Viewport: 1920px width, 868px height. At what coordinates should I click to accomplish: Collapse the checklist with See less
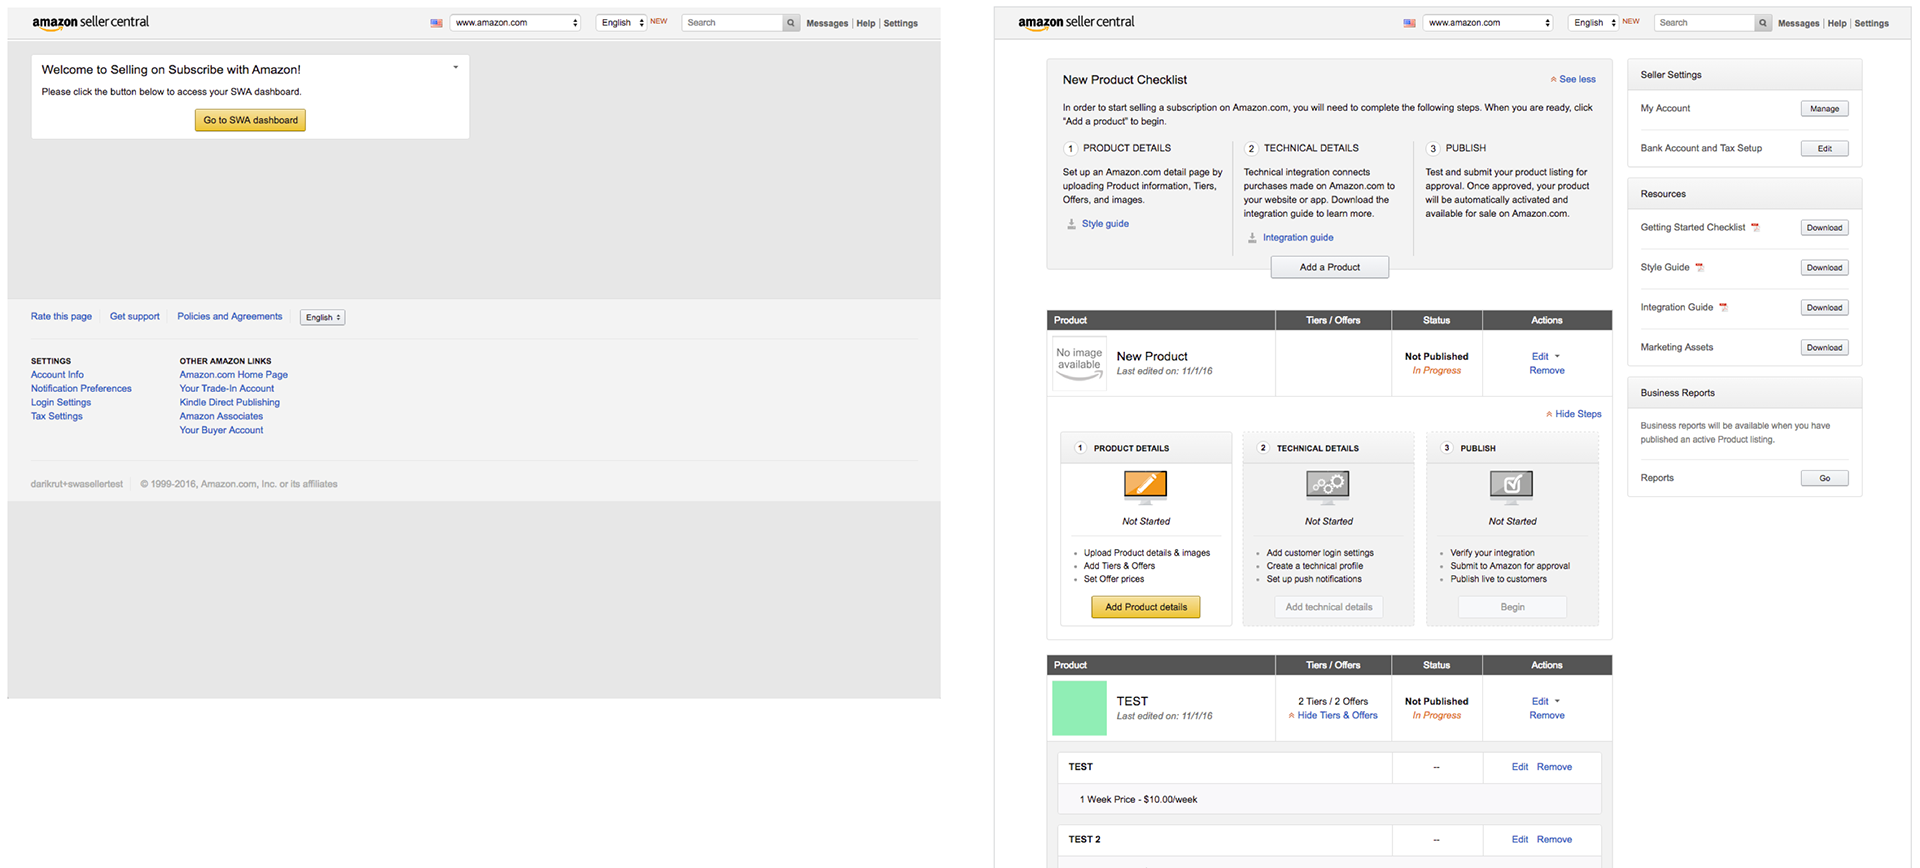coord(1573,80)
